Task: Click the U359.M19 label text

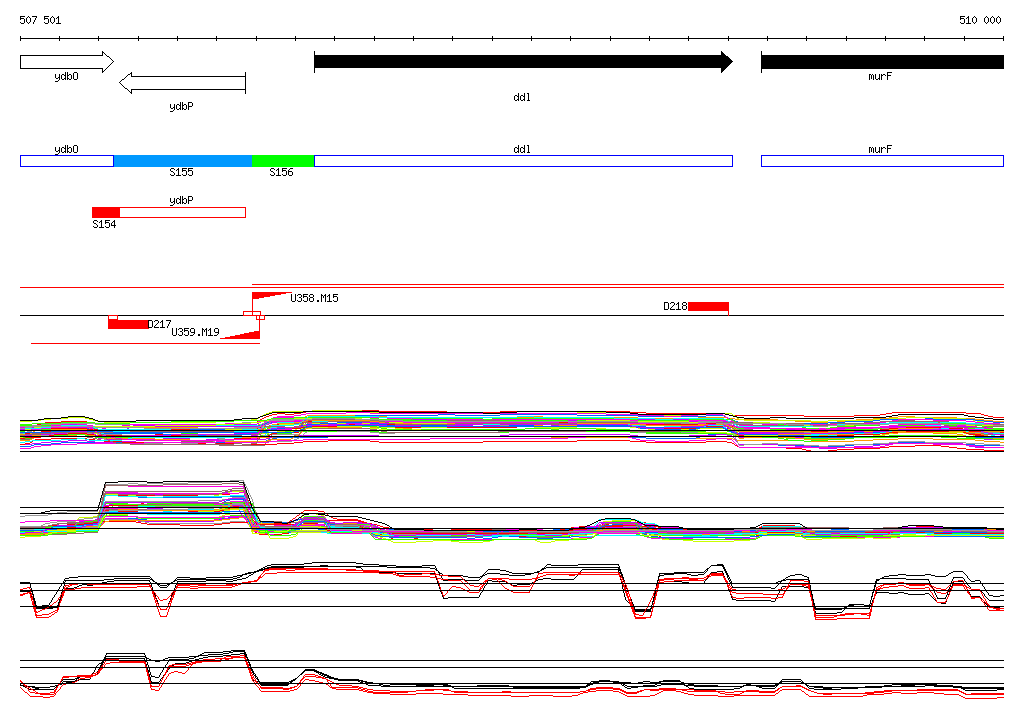Action: click(195, 332)
